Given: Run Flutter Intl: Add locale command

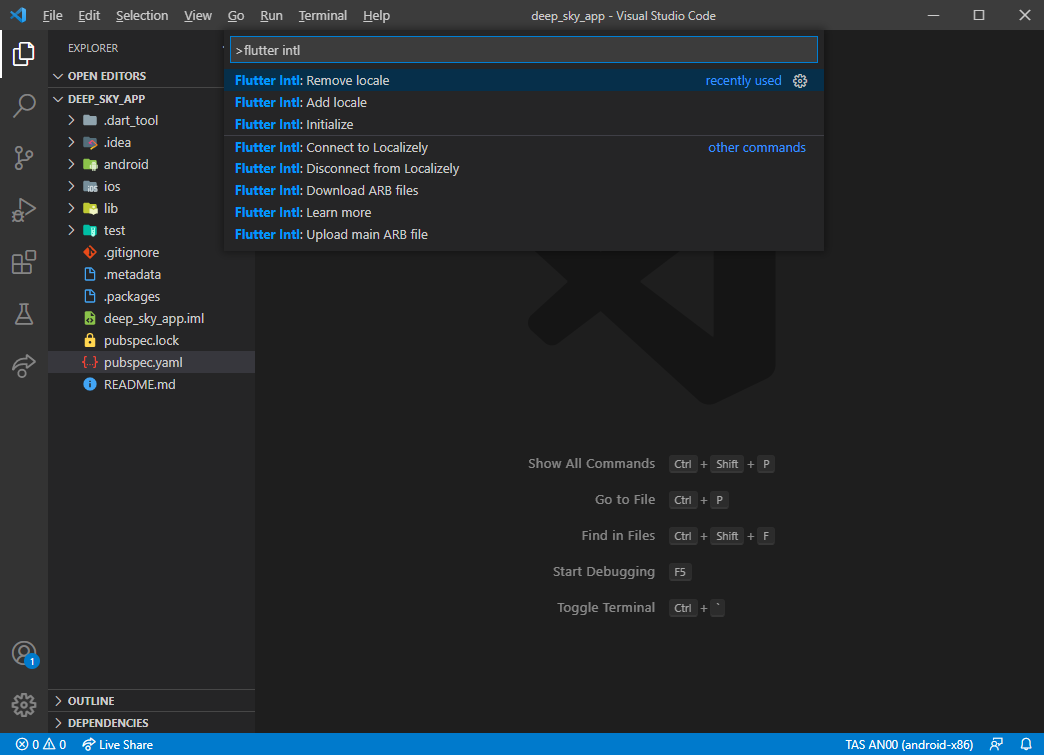Looking at the screenshot, I should (523, 103).
